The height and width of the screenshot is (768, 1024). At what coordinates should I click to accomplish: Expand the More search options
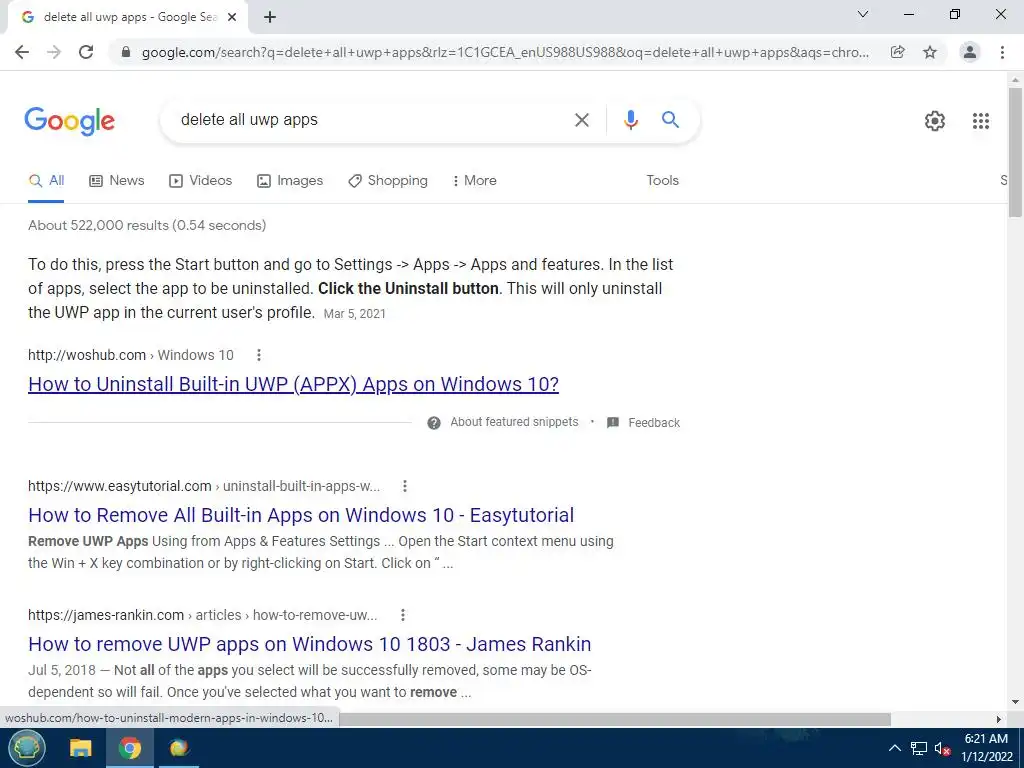click(x=474, y=181)
